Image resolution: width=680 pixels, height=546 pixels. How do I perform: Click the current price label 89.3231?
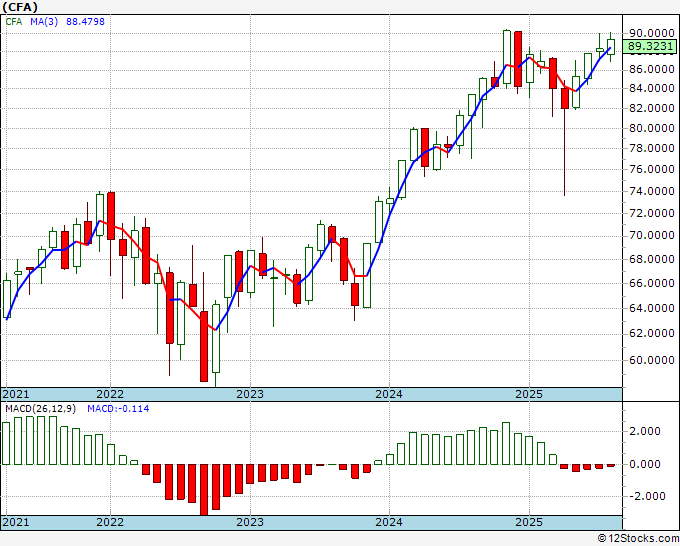click(649, 46)
